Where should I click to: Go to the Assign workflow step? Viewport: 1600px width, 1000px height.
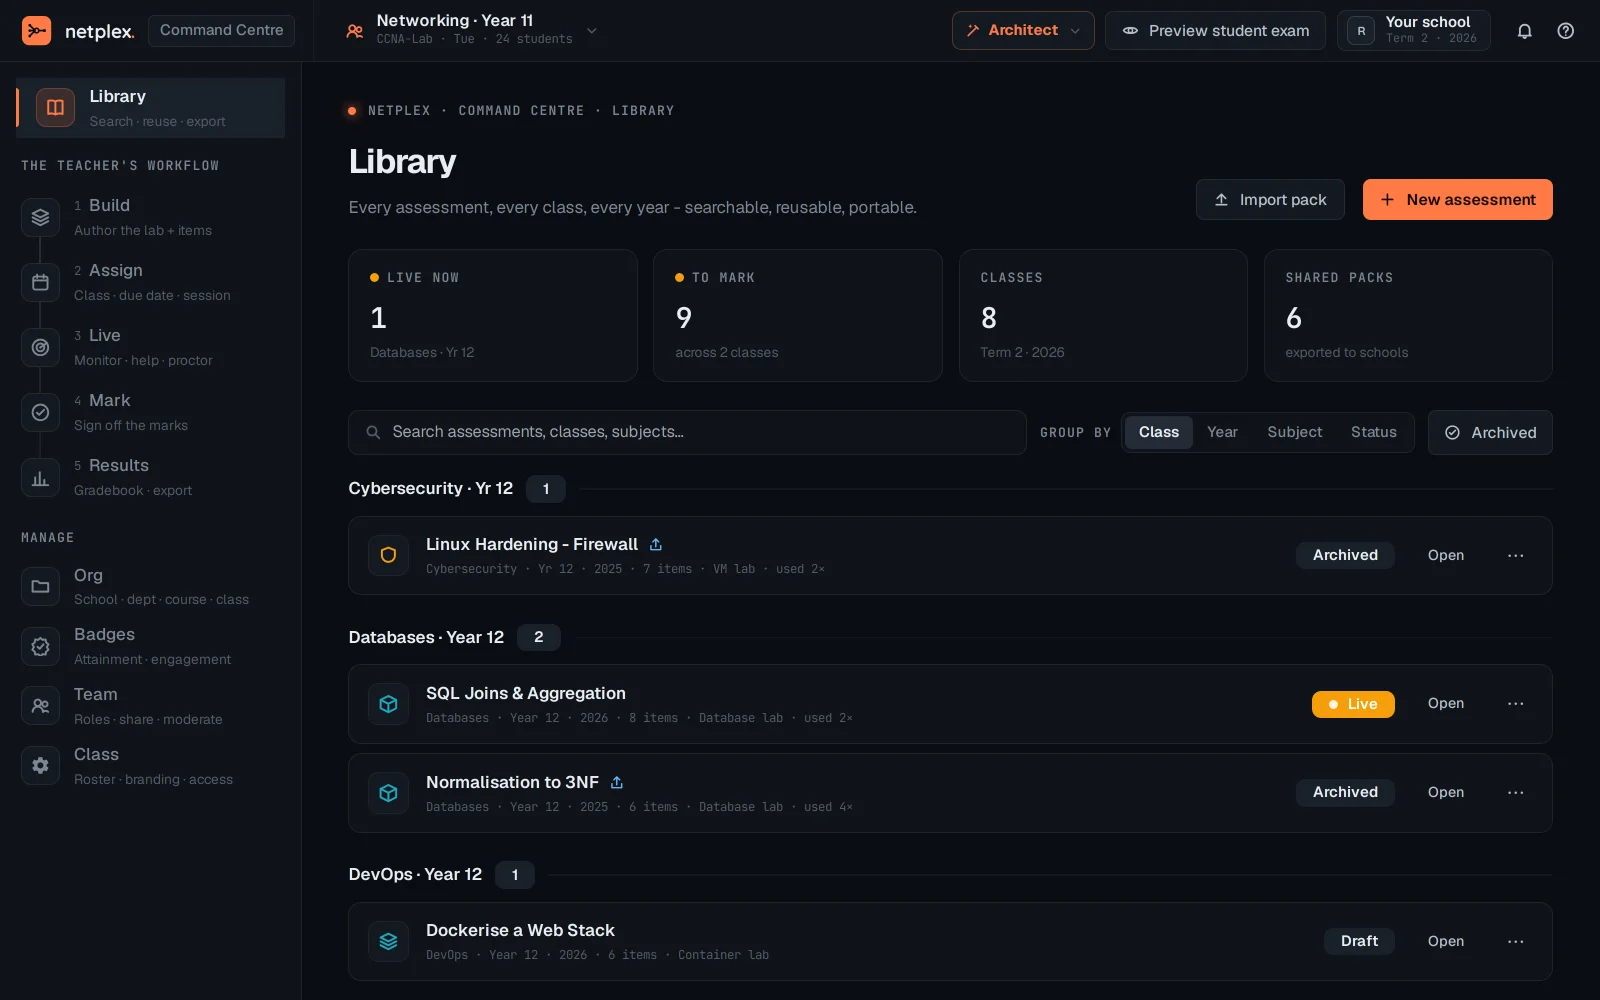(x=152, y=282)
